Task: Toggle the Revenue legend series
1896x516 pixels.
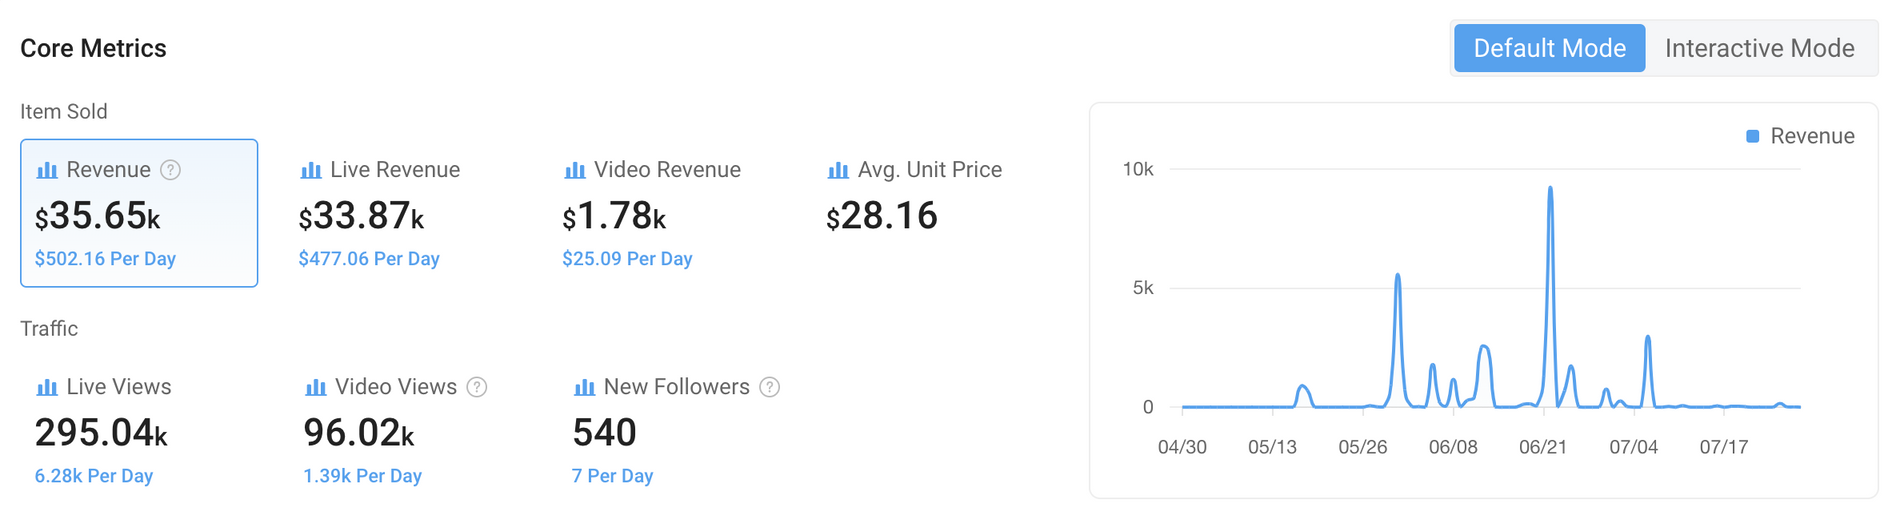Action: tap(1800, 136)
